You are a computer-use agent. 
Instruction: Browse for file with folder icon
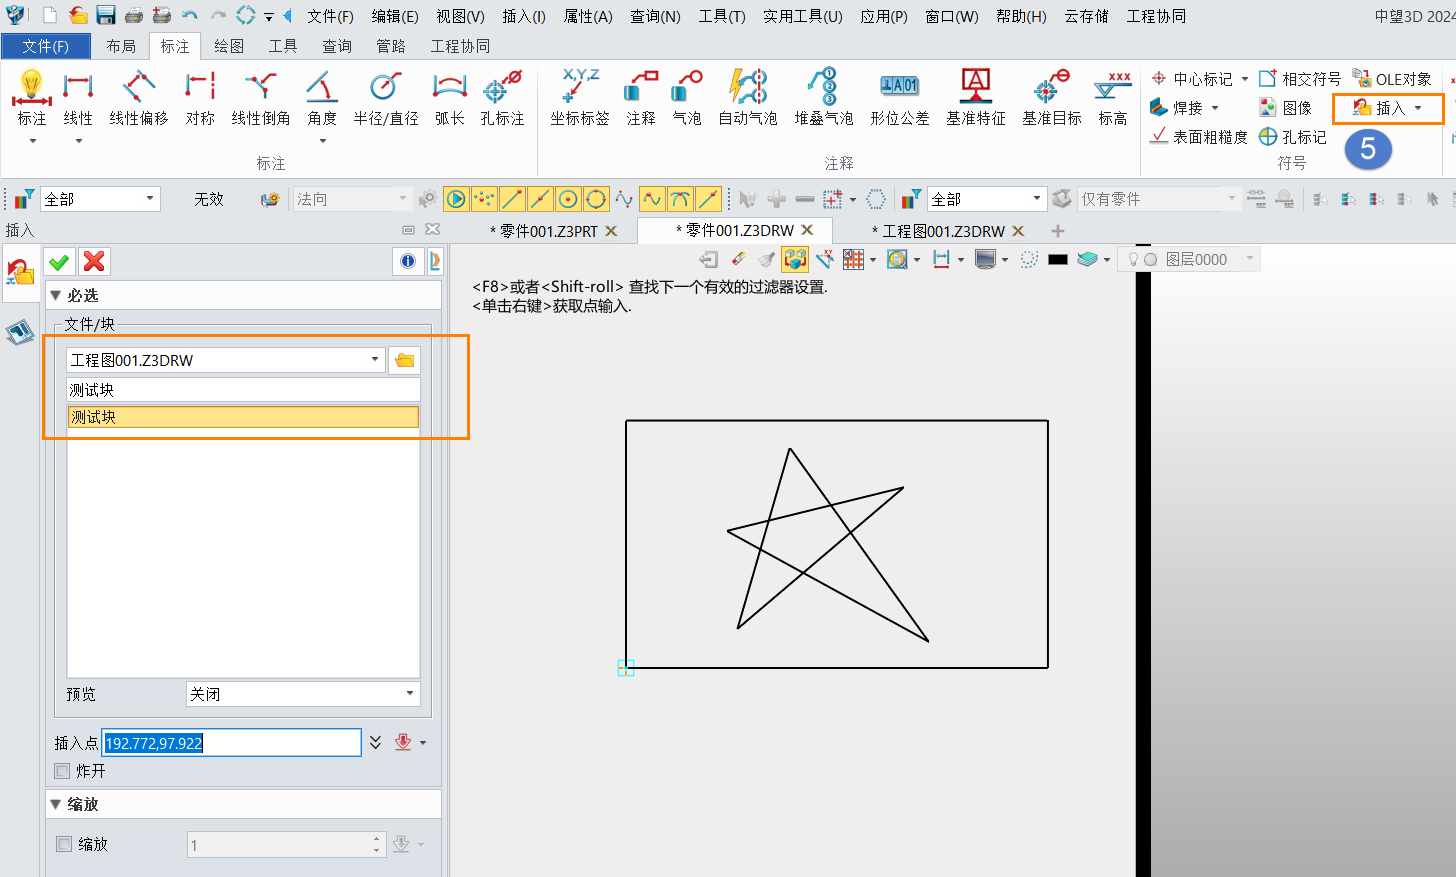tap(404, 360)
